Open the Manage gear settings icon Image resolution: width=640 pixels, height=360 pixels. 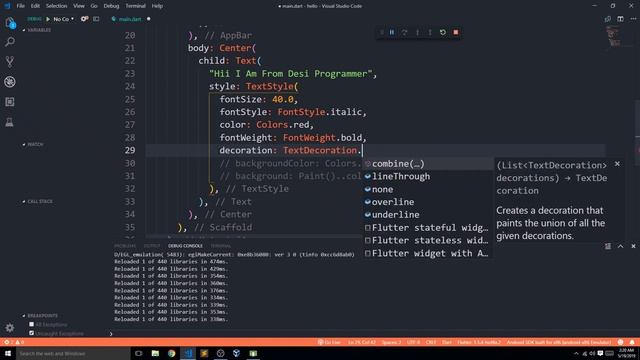pyautogui.click(x=10, y=327)
